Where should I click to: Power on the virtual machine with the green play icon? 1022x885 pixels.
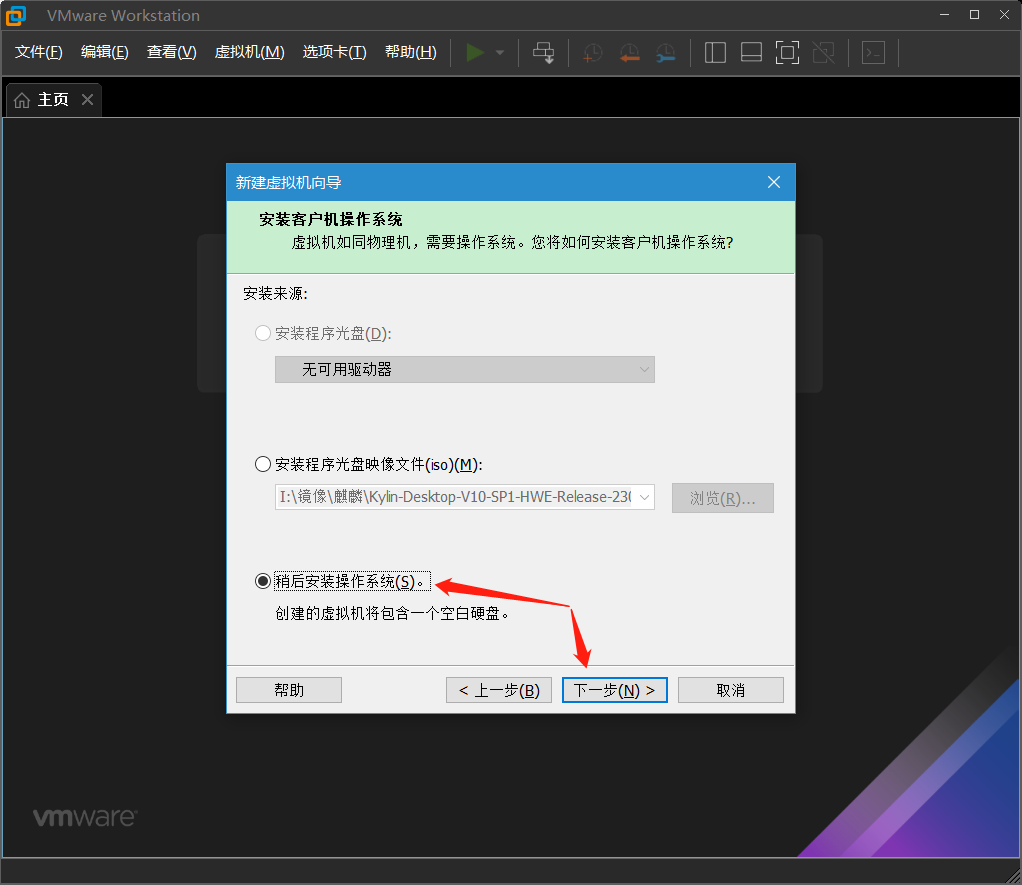[475, 53]
